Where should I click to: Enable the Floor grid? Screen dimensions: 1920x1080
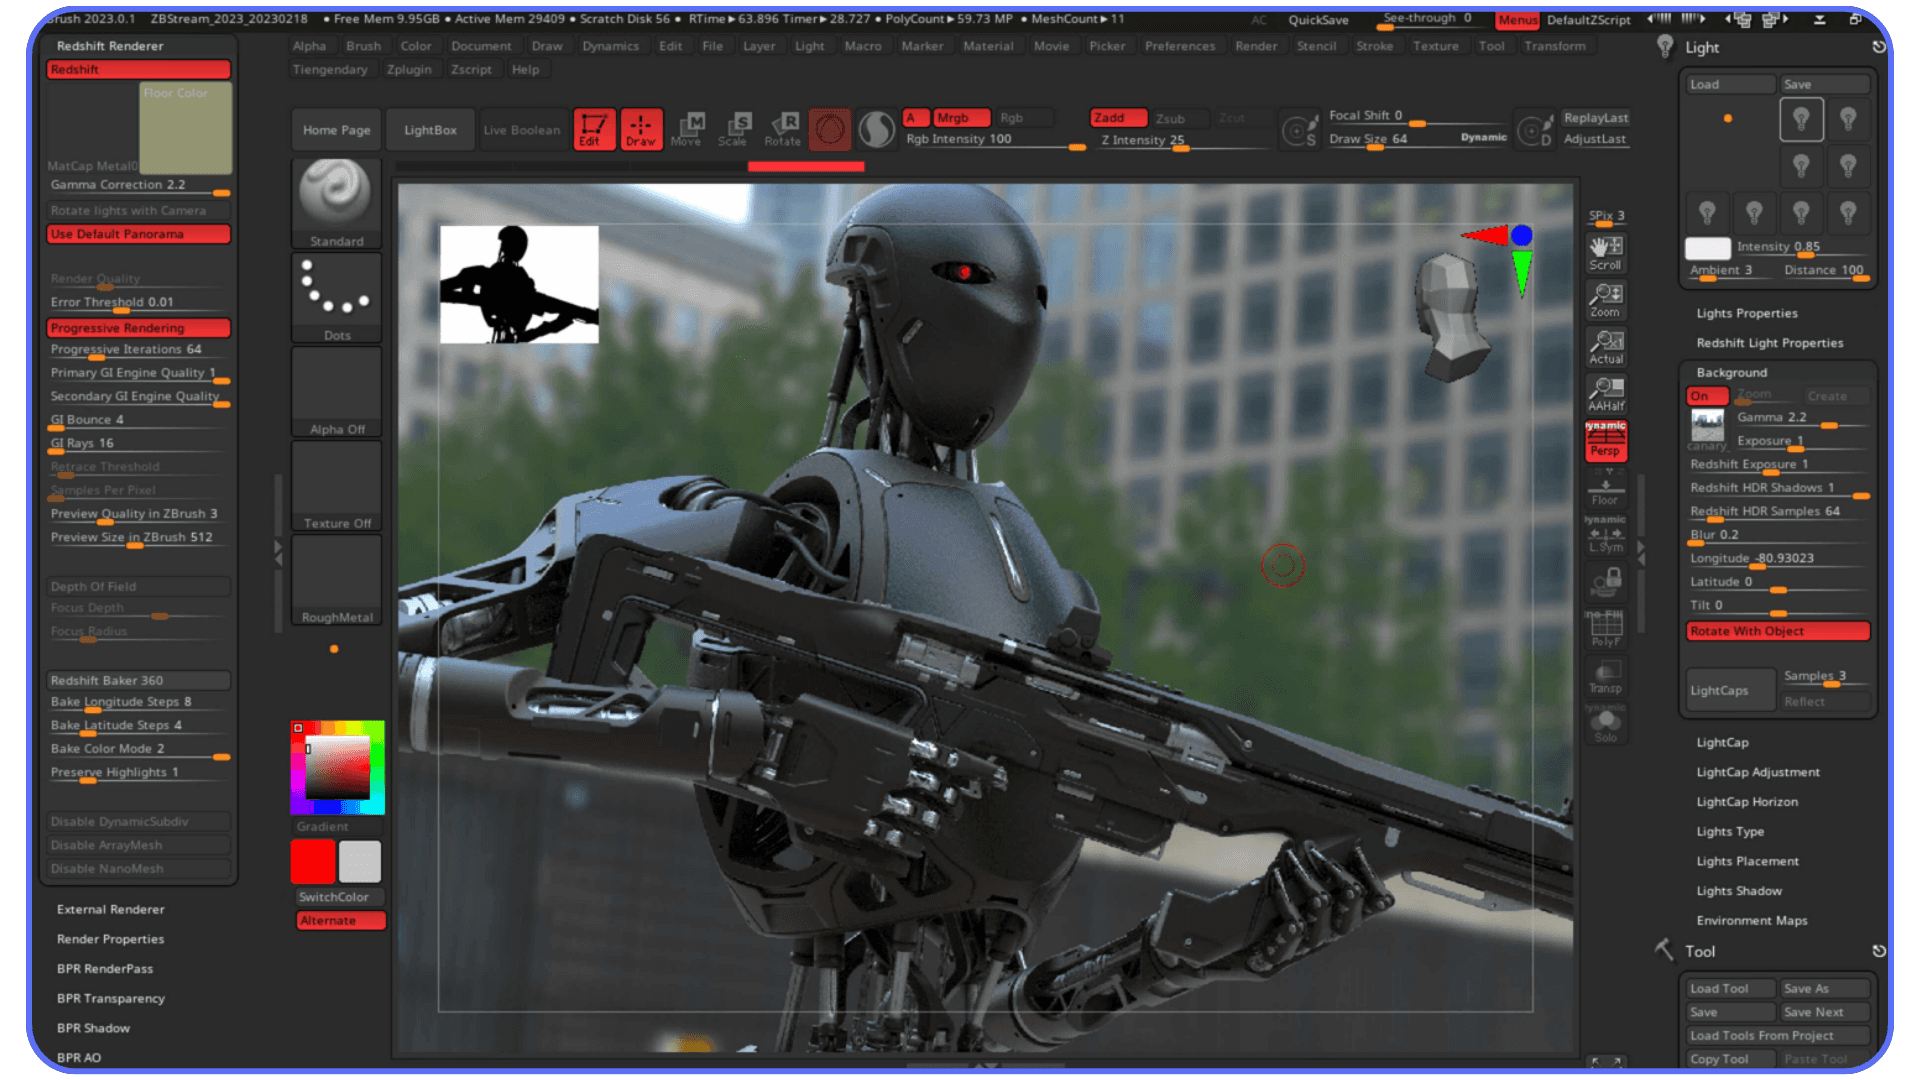coord(1605,492)
